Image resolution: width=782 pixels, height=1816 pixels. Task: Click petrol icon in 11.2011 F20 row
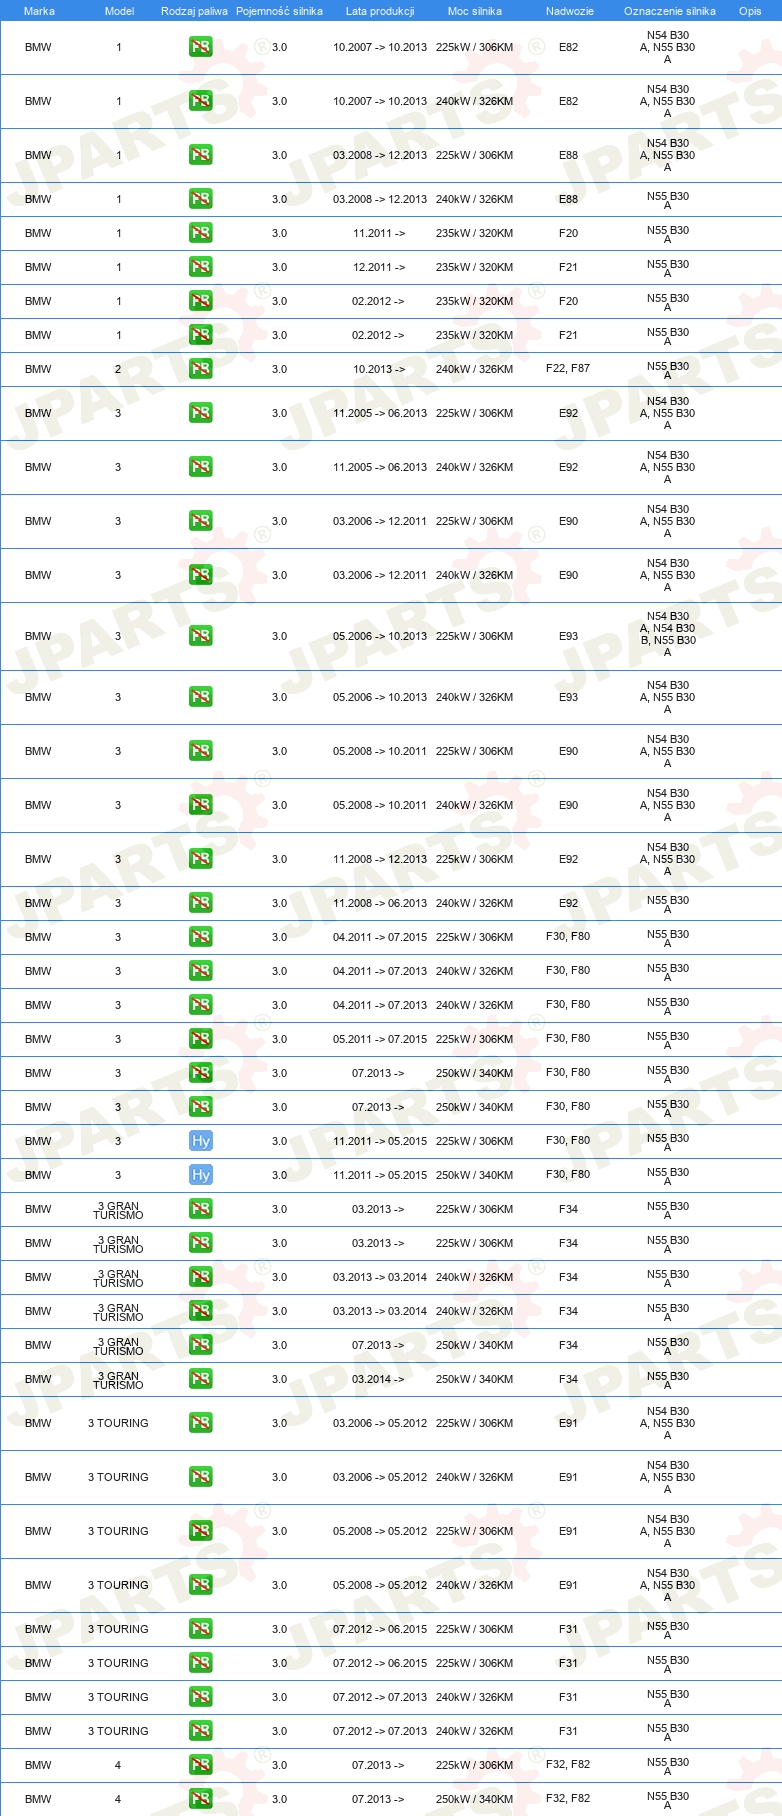coord(201,233)
